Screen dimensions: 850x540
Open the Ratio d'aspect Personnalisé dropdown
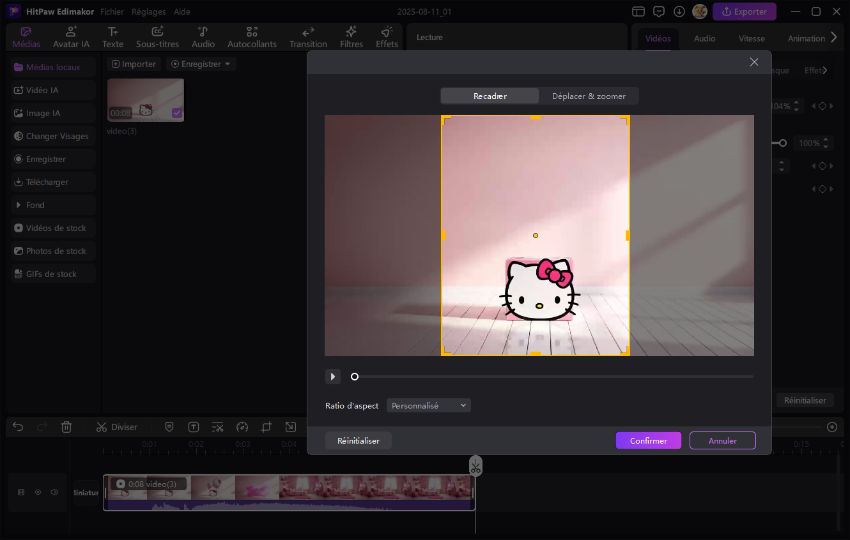[x=428, y=406]
